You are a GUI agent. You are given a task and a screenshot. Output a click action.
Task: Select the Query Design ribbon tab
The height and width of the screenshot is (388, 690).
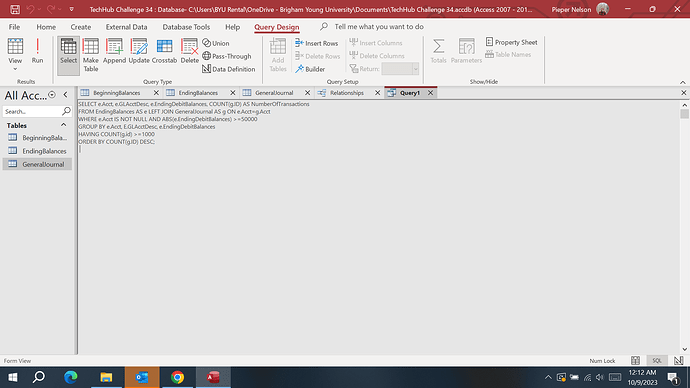click(x=277, y=27)
